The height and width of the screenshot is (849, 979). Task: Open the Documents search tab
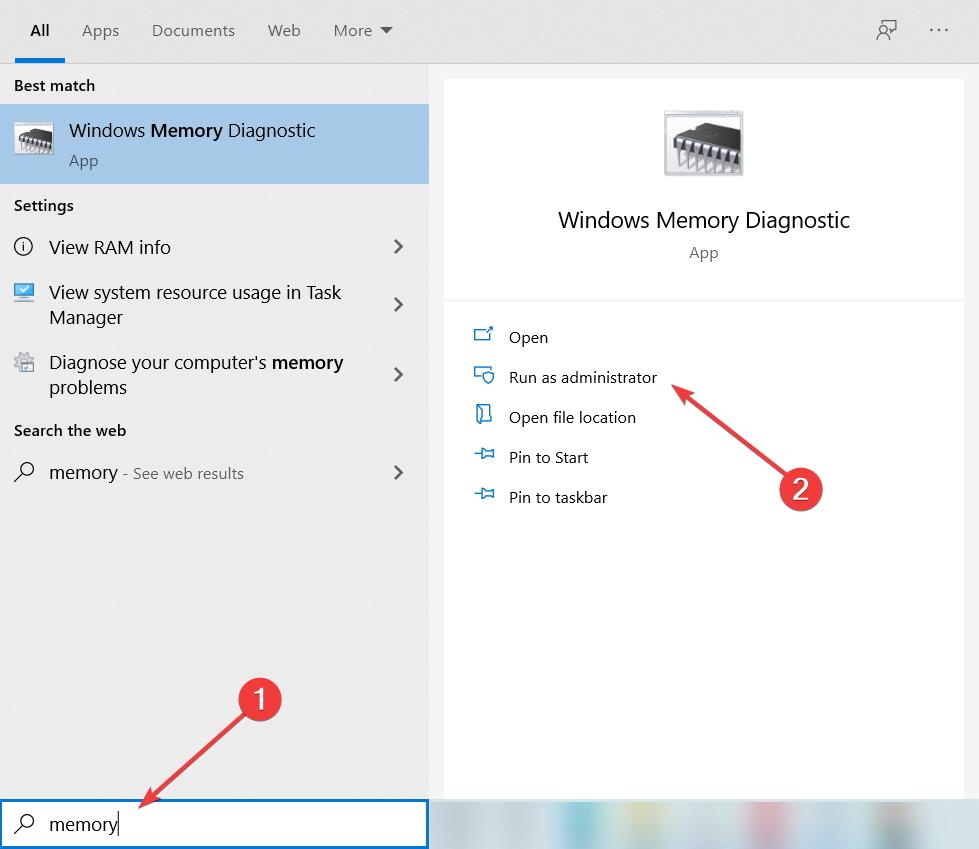click(194, 31)
